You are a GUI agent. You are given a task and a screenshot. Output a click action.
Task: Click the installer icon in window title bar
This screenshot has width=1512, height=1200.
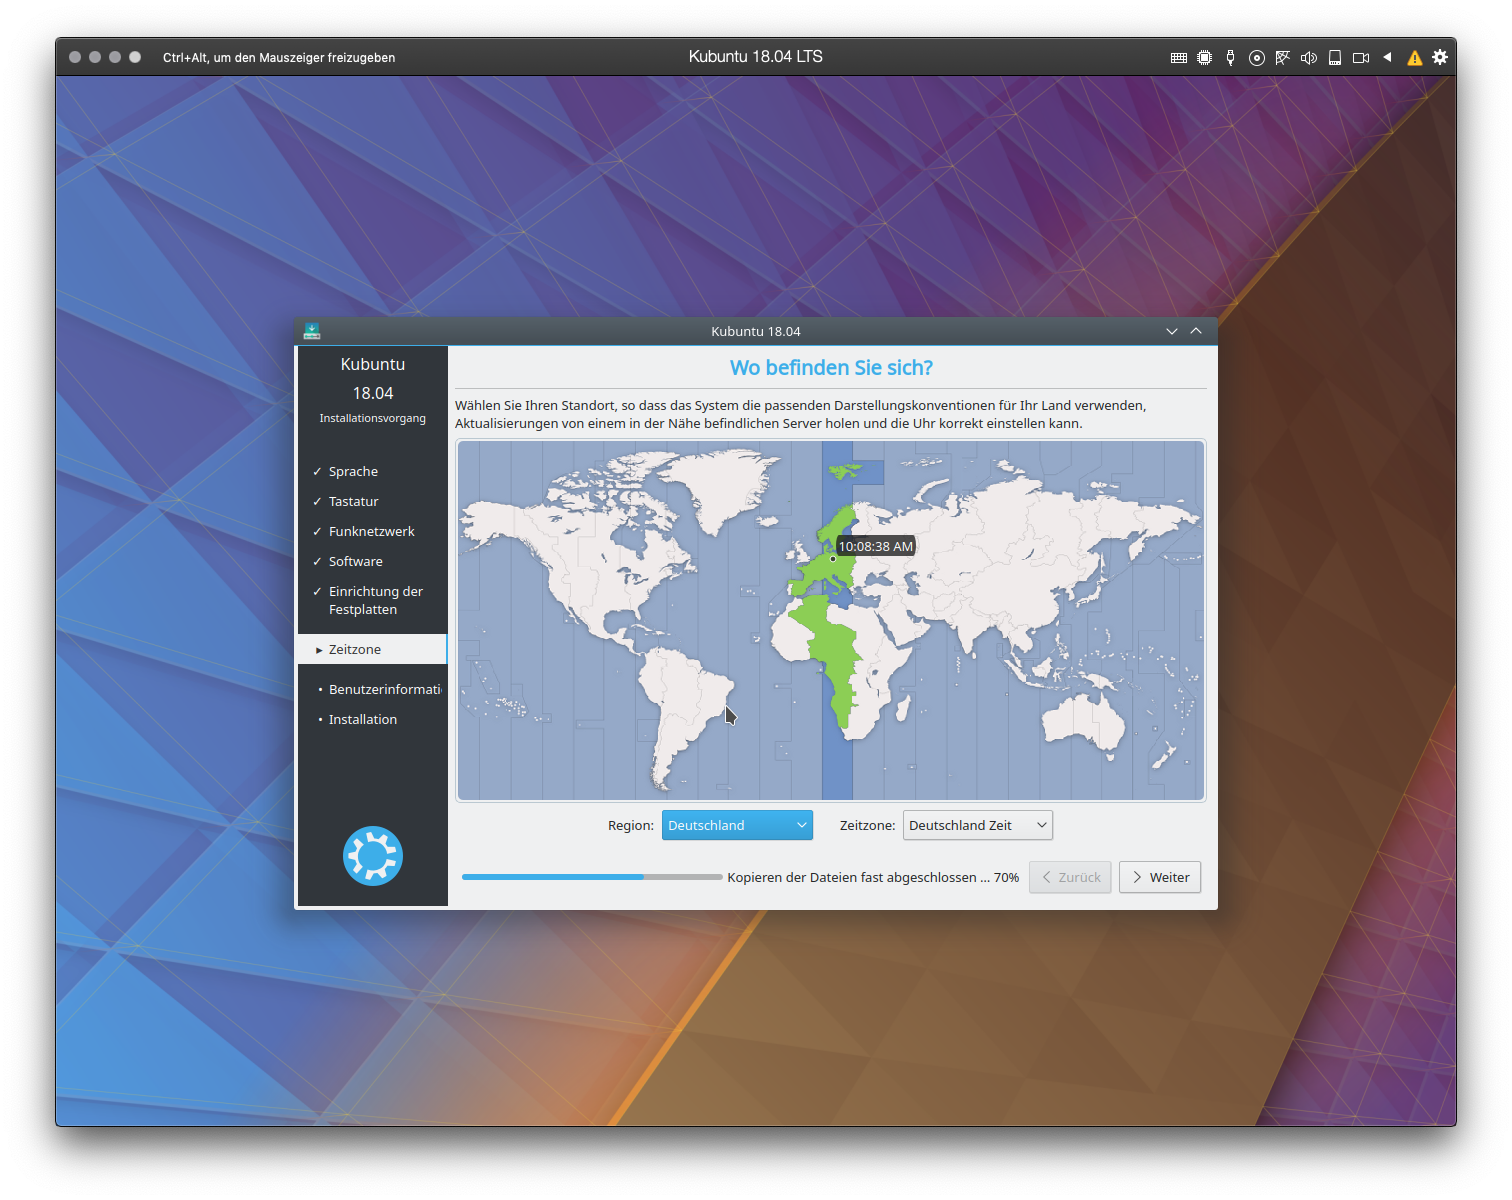click(312, 331)
